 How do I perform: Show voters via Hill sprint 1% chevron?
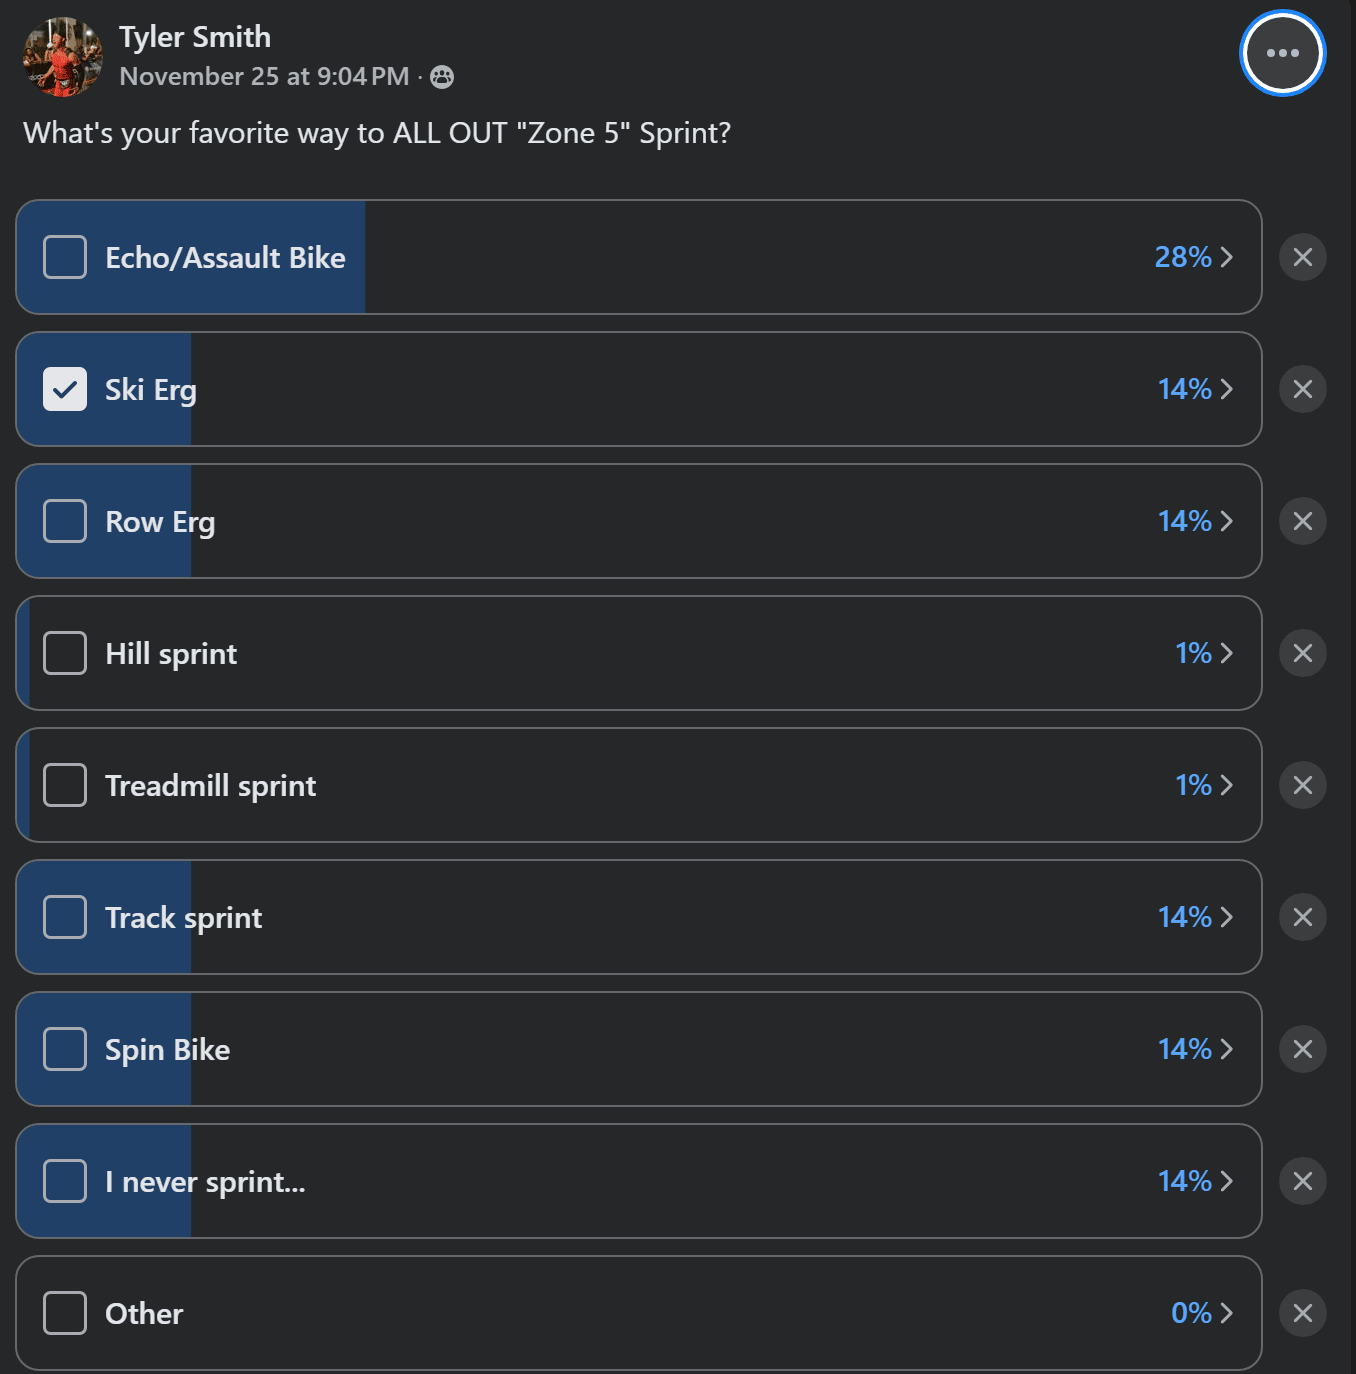tap(1204, 653)
